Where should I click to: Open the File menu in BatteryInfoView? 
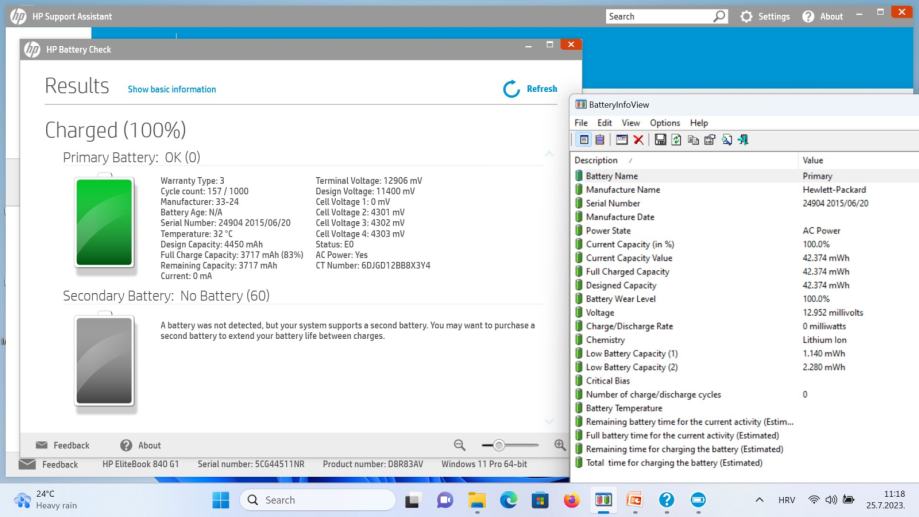pyautogui.click(x=581, y=123)
